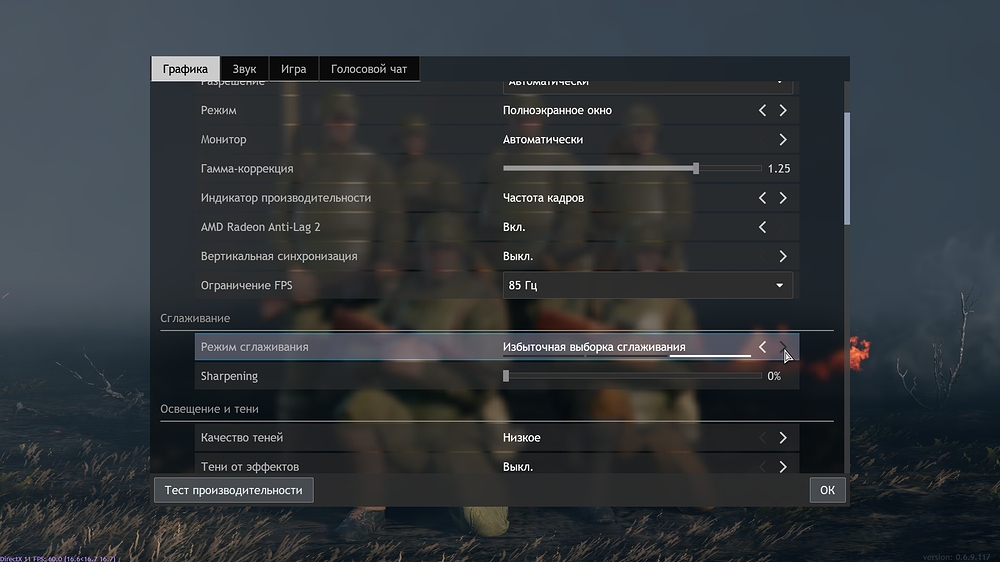This screenshot has width=1000, height=562.
Task: Click right arrow for Тени от эффектов
Action: click(783, 466)
